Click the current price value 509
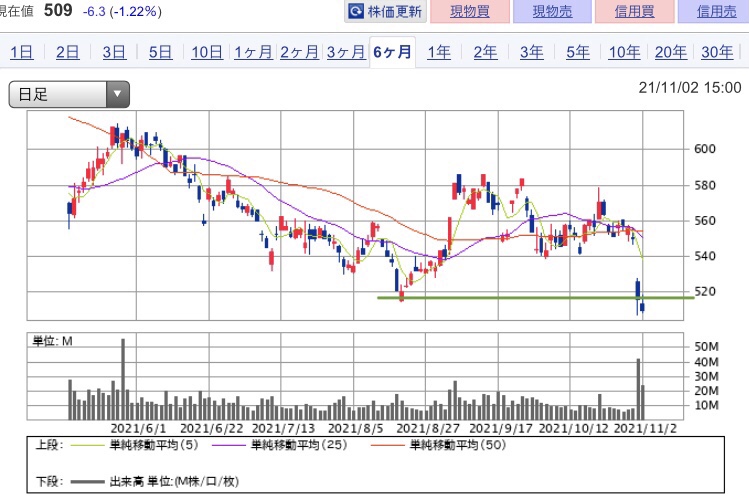Viewport: 749px width, 496px height. [x=58, y=10]
